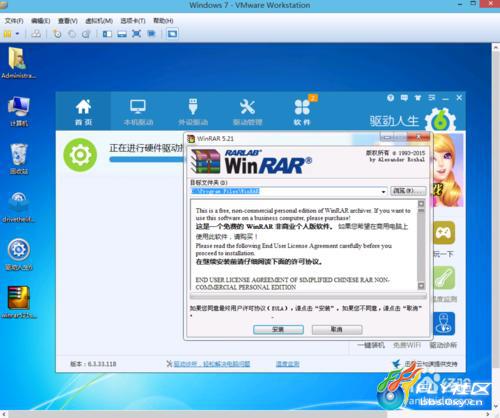
Task: Open the 虚拟机(M) menu in VMware
Action: pos(99,21)
